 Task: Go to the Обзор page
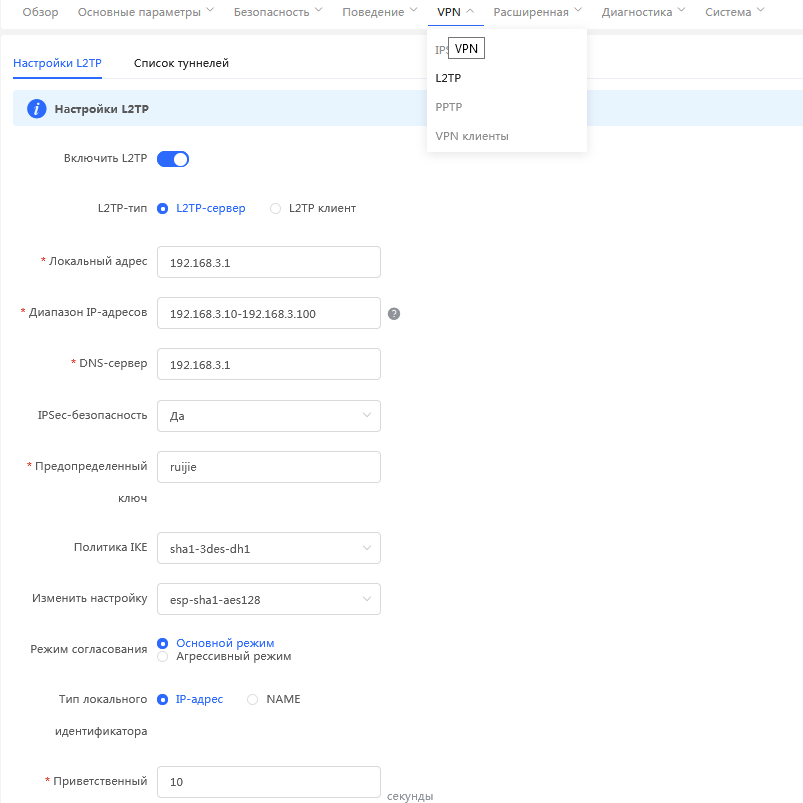click(x=40, y=12)
